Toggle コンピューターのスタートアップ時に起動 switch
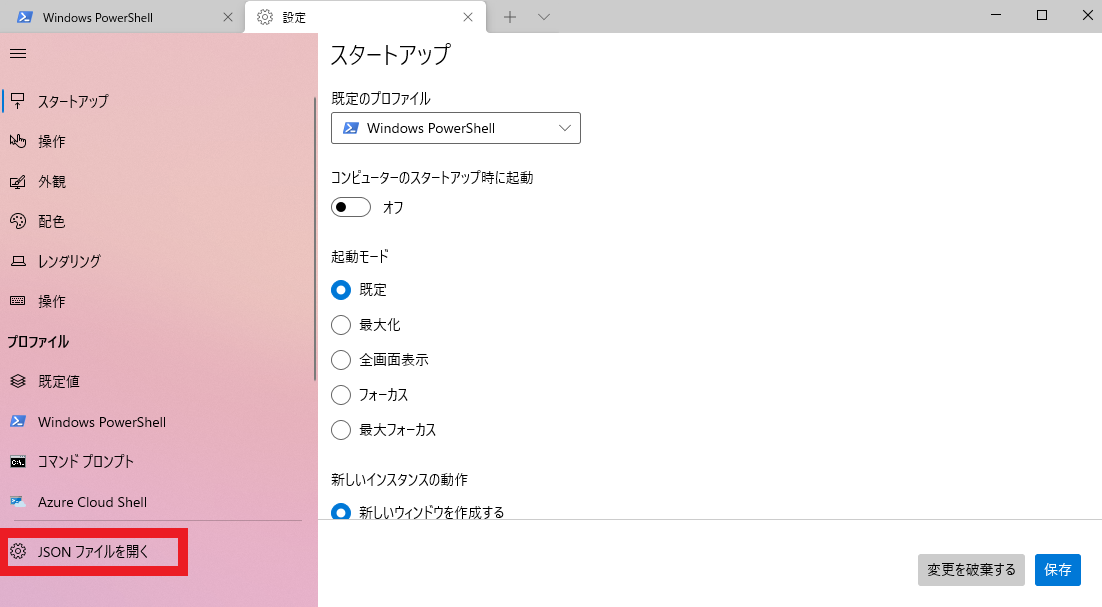This screenshot has width=1102, height=607. coord(350,207)
